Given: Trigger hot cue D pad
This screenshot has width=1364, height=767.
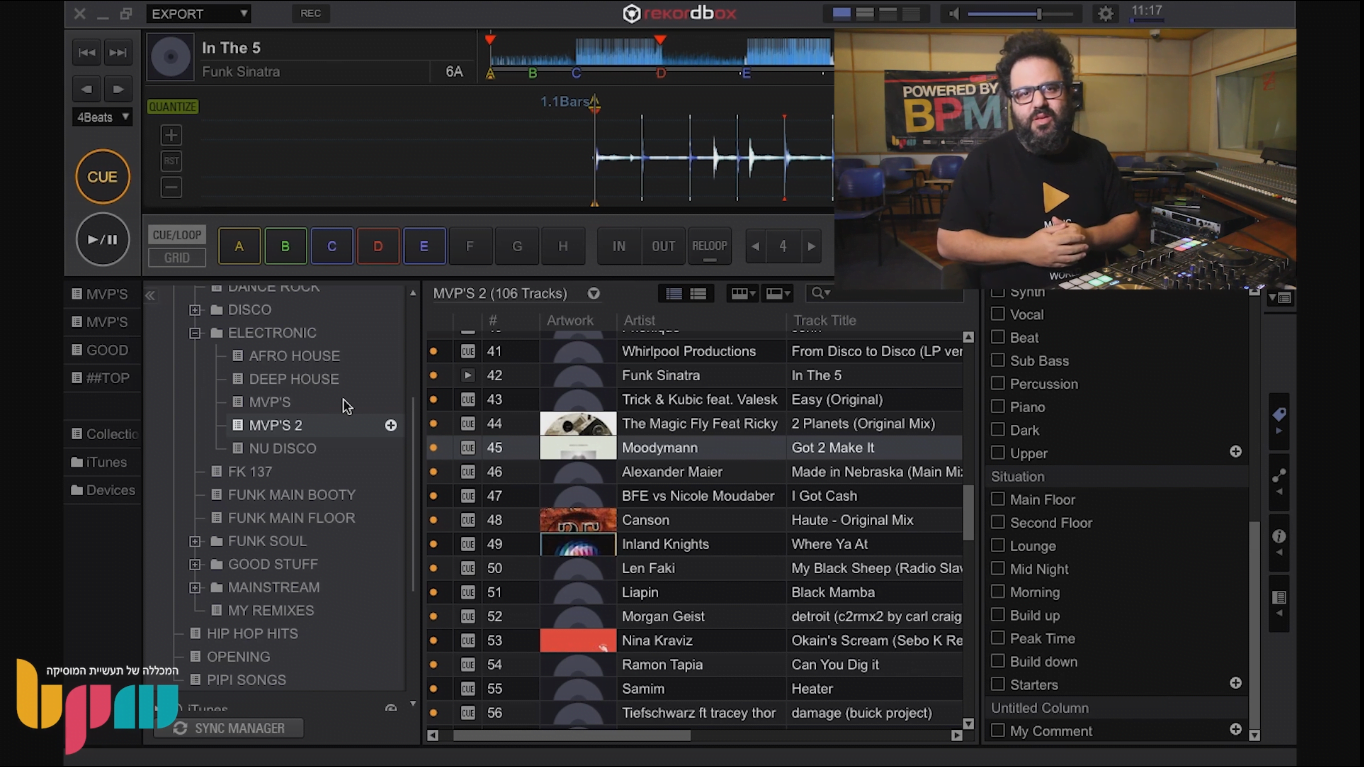Looking at the screenshot, I should 378,246.
